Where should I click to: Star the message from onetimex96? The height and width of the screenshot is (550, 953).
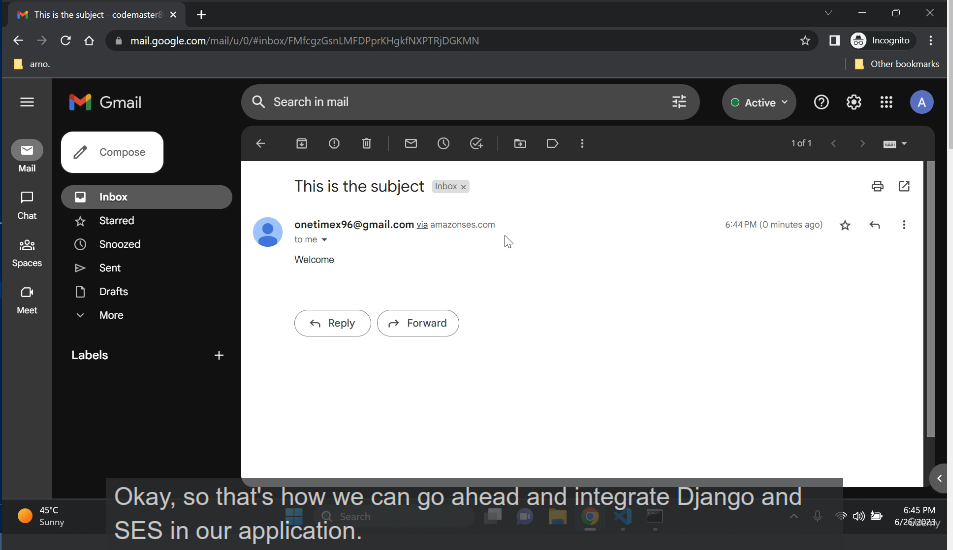pyautogui.click(x=845, y=225)
